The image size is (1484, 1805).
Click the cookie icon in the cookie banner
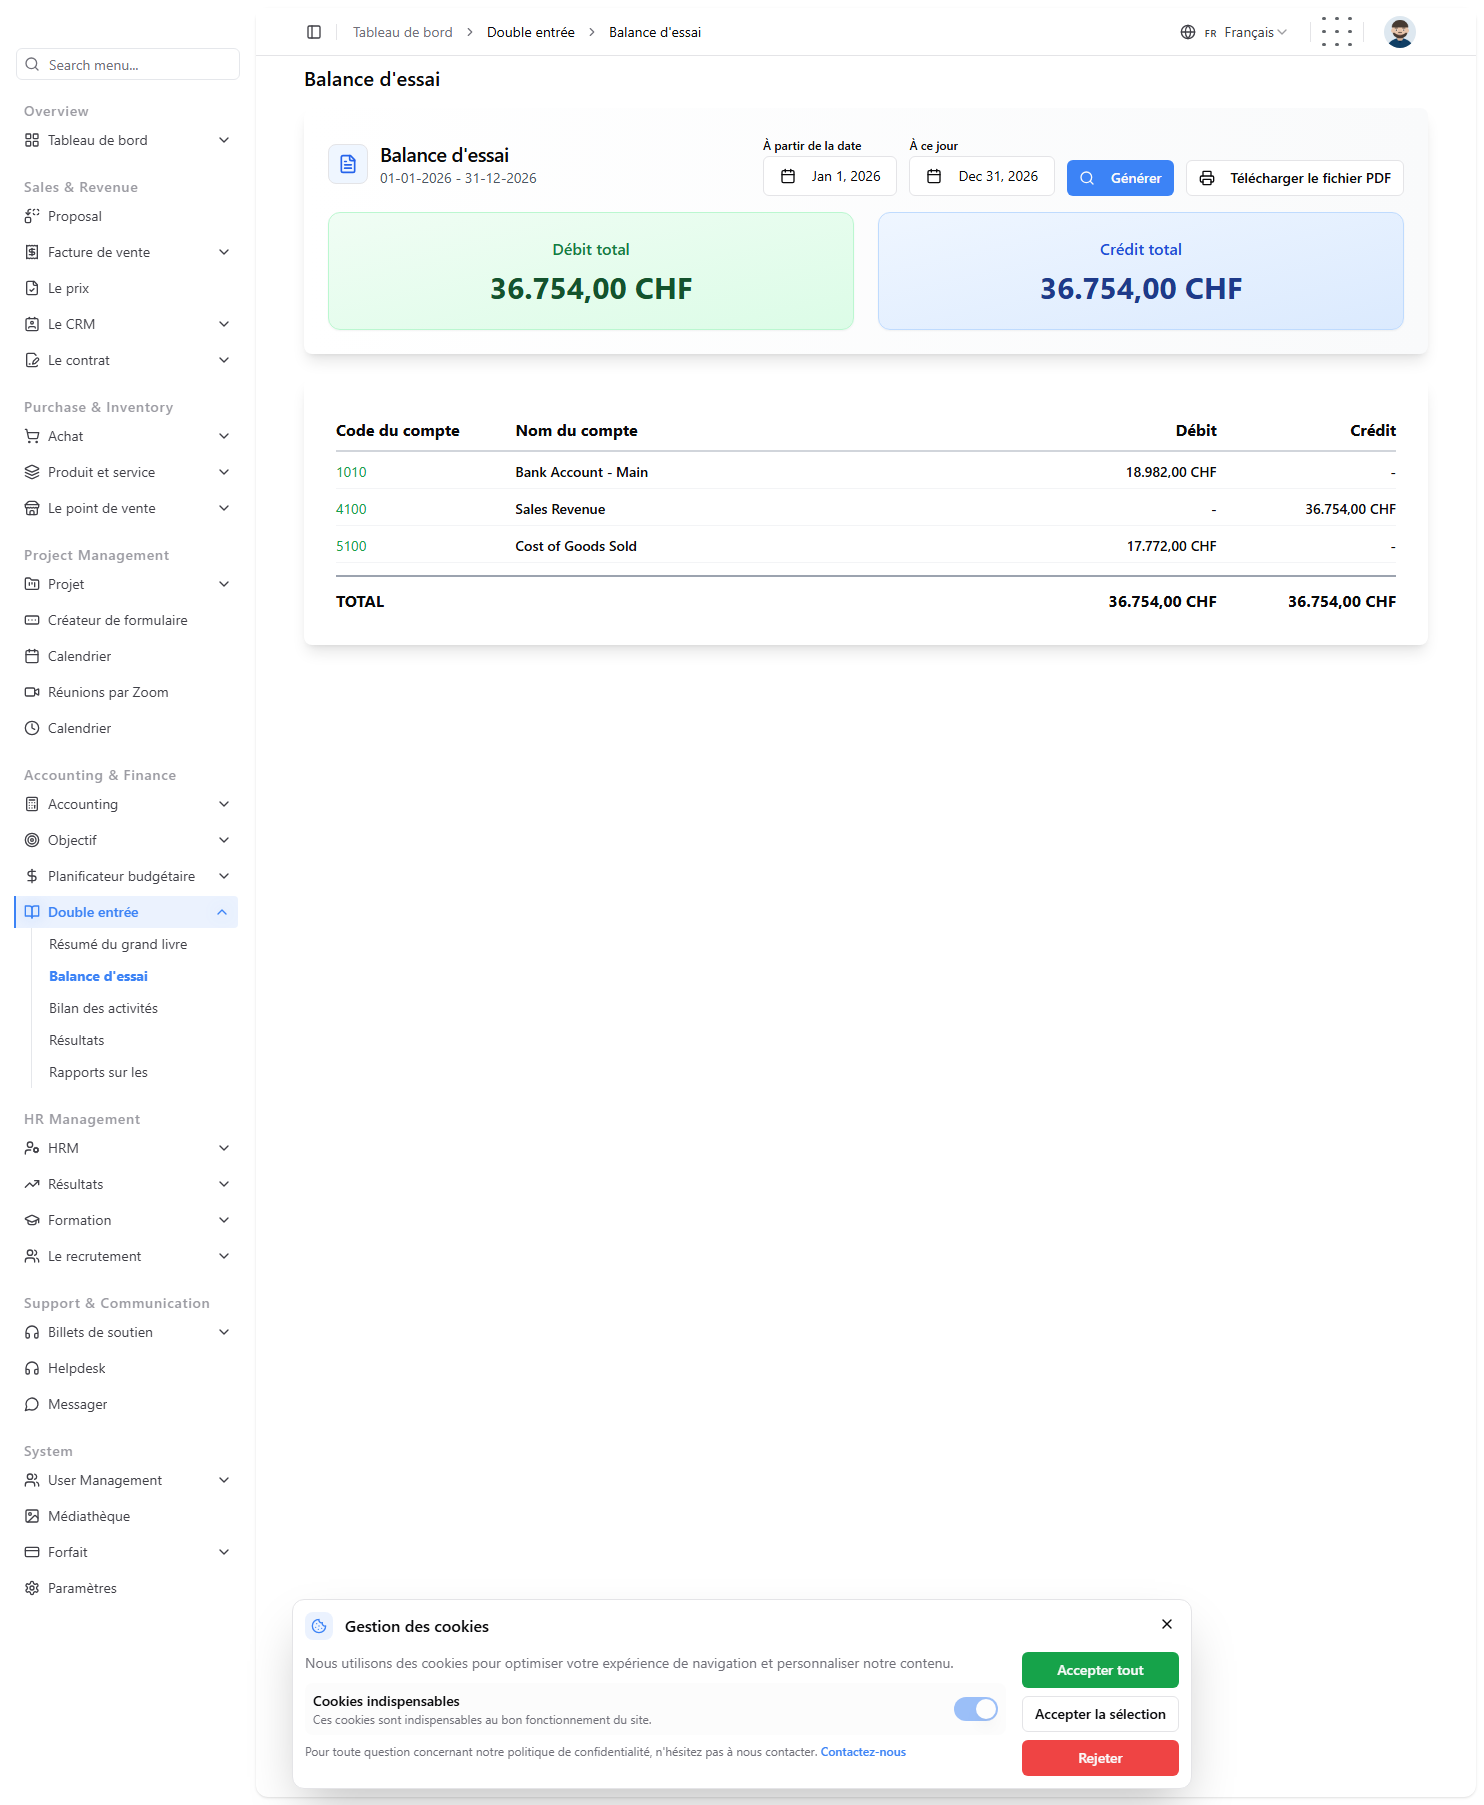[319, 1626]
